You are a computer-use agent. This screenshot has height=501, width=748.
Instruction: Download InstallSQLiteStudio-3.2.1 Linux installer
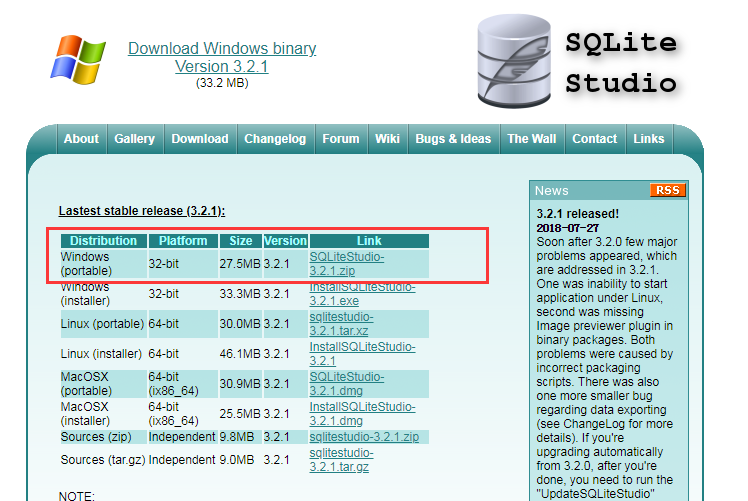[x=362, y=354]
